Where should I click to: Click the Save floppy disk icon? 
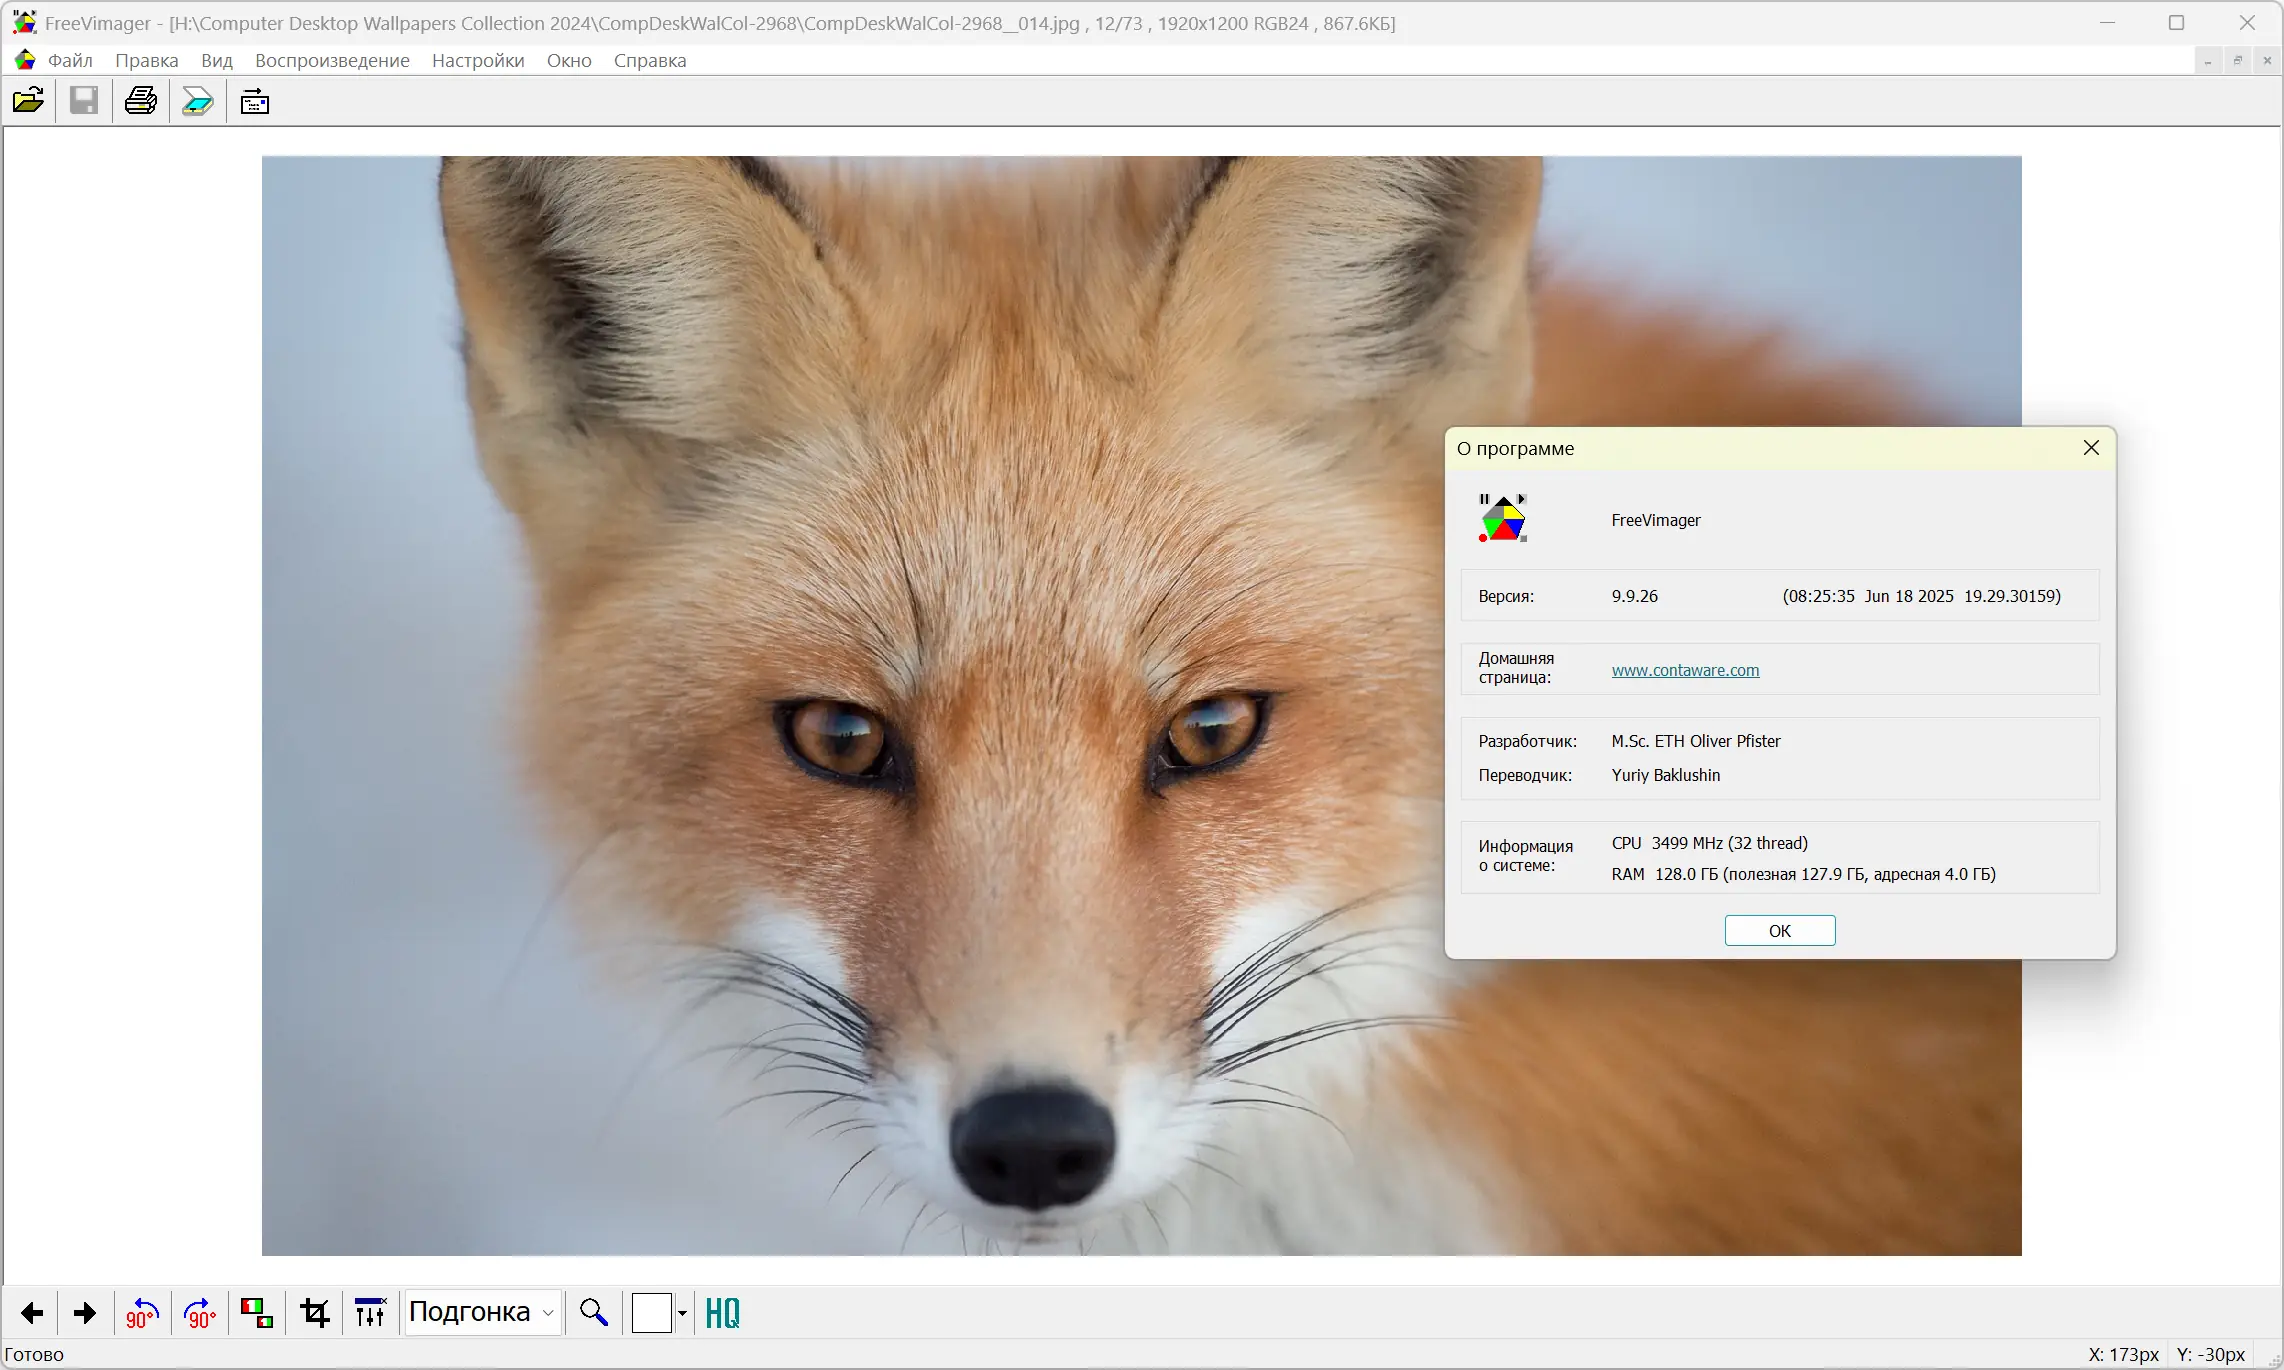[84, 101]
